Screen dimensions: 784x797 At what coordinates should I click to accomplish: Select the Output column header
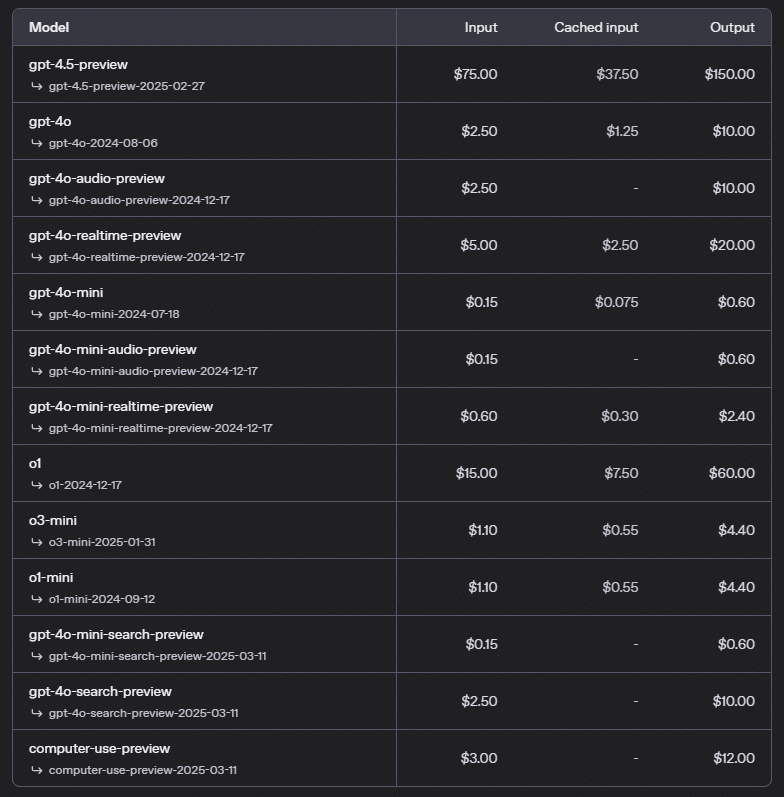tap(732, 27)
